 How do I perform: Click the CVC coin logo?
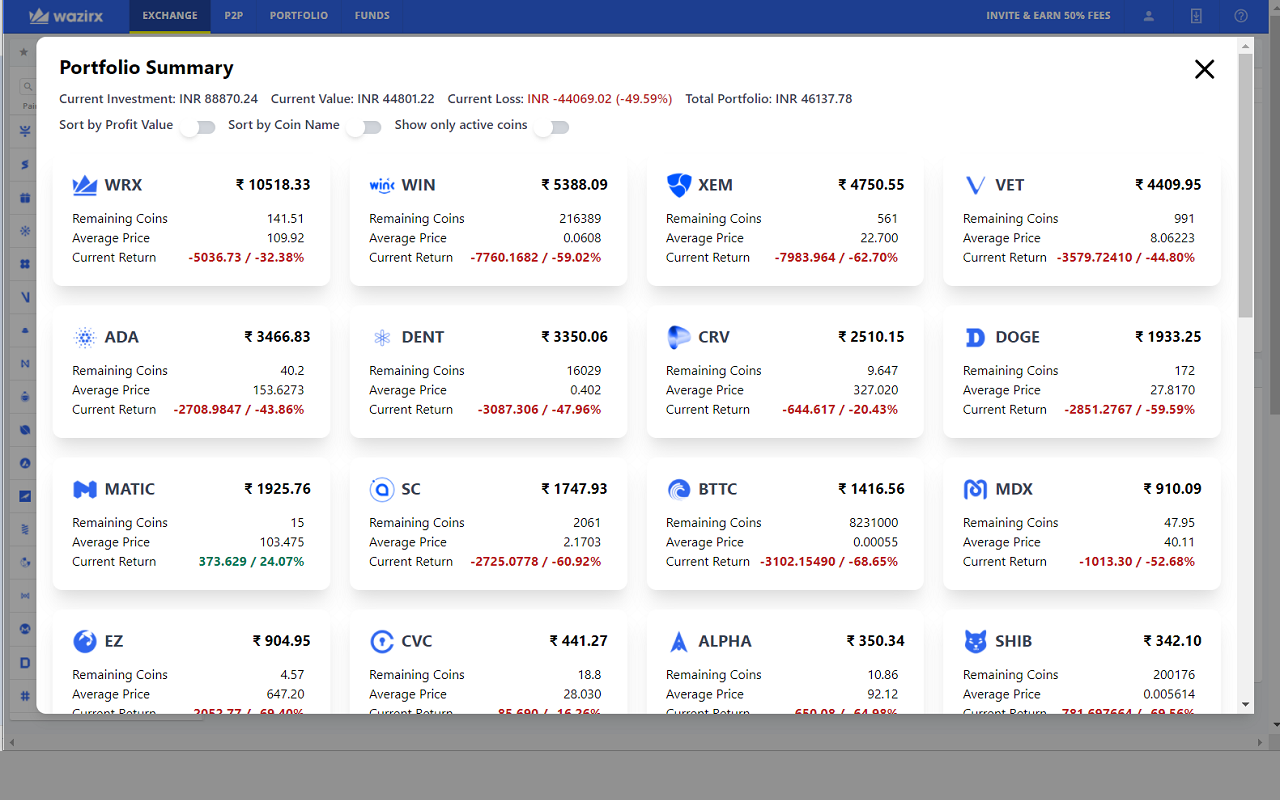click(x=382, y=641)
